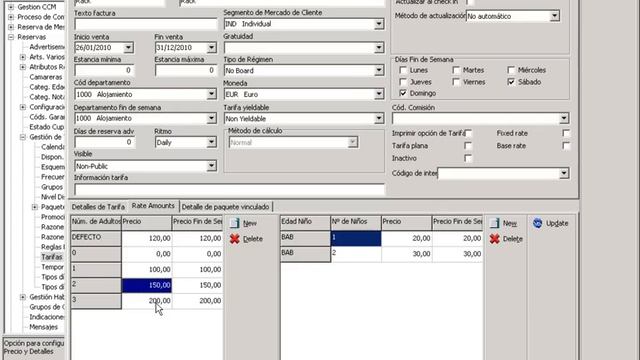640x360 pixels.
Task: Select Camareras in the tree
Action: pos(46,77)
